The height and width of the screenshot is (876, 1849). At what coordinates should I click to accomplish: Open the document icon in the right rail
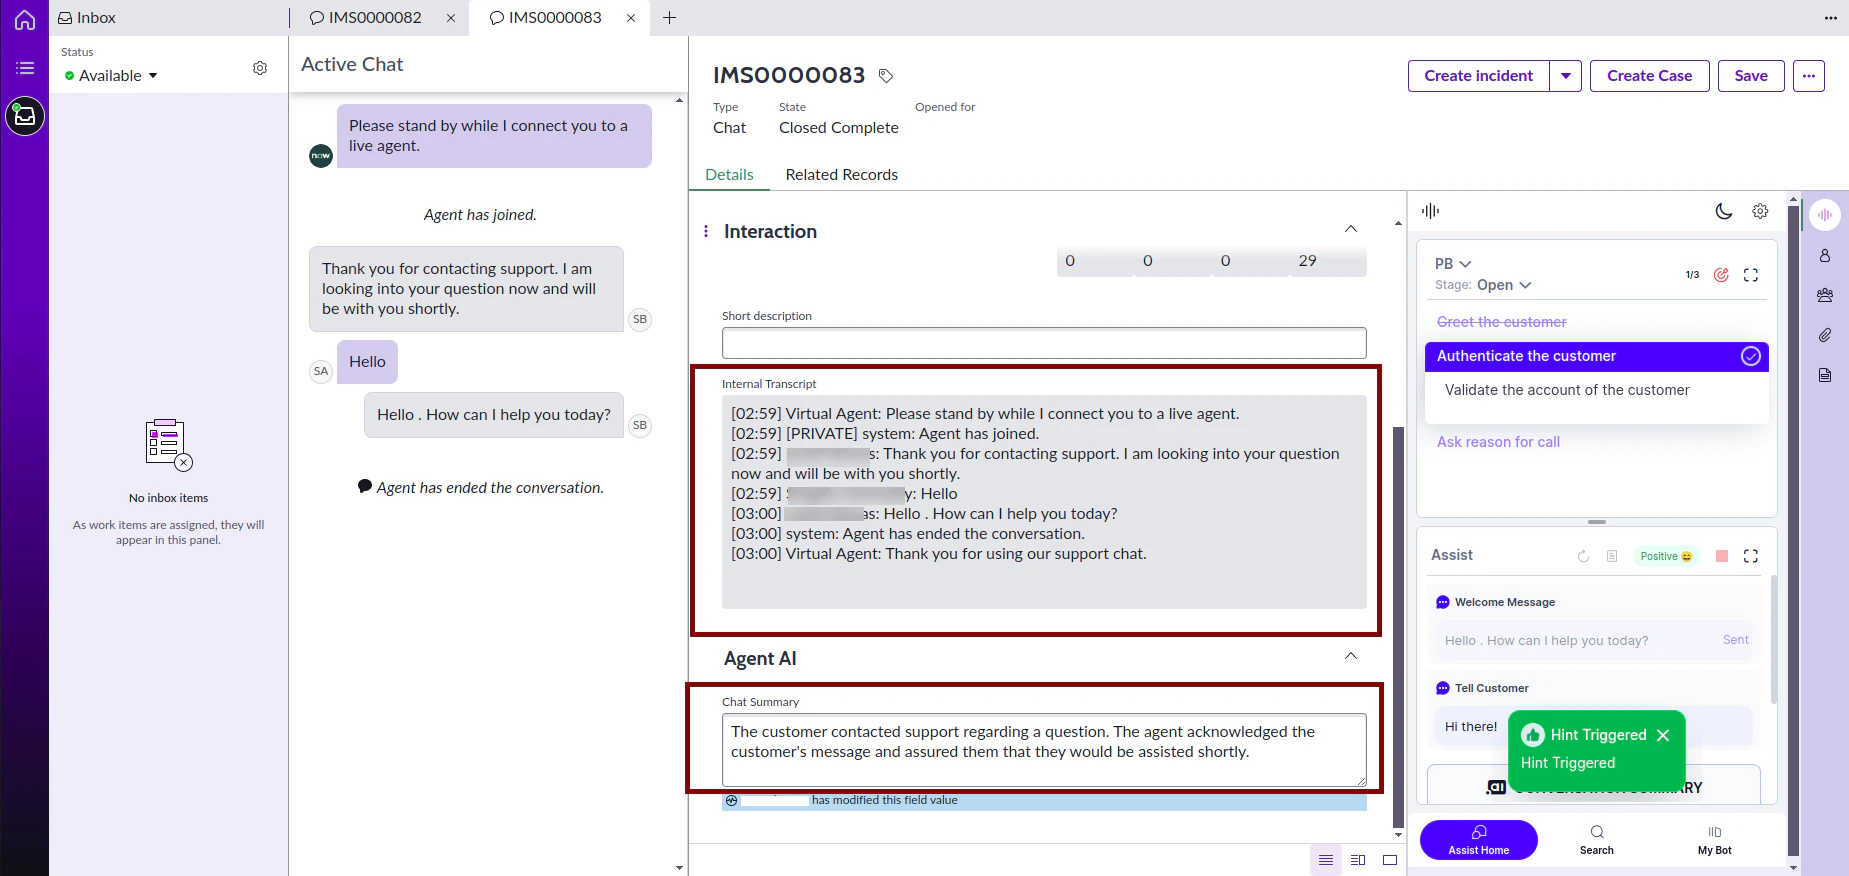[x=1825, y=375]
